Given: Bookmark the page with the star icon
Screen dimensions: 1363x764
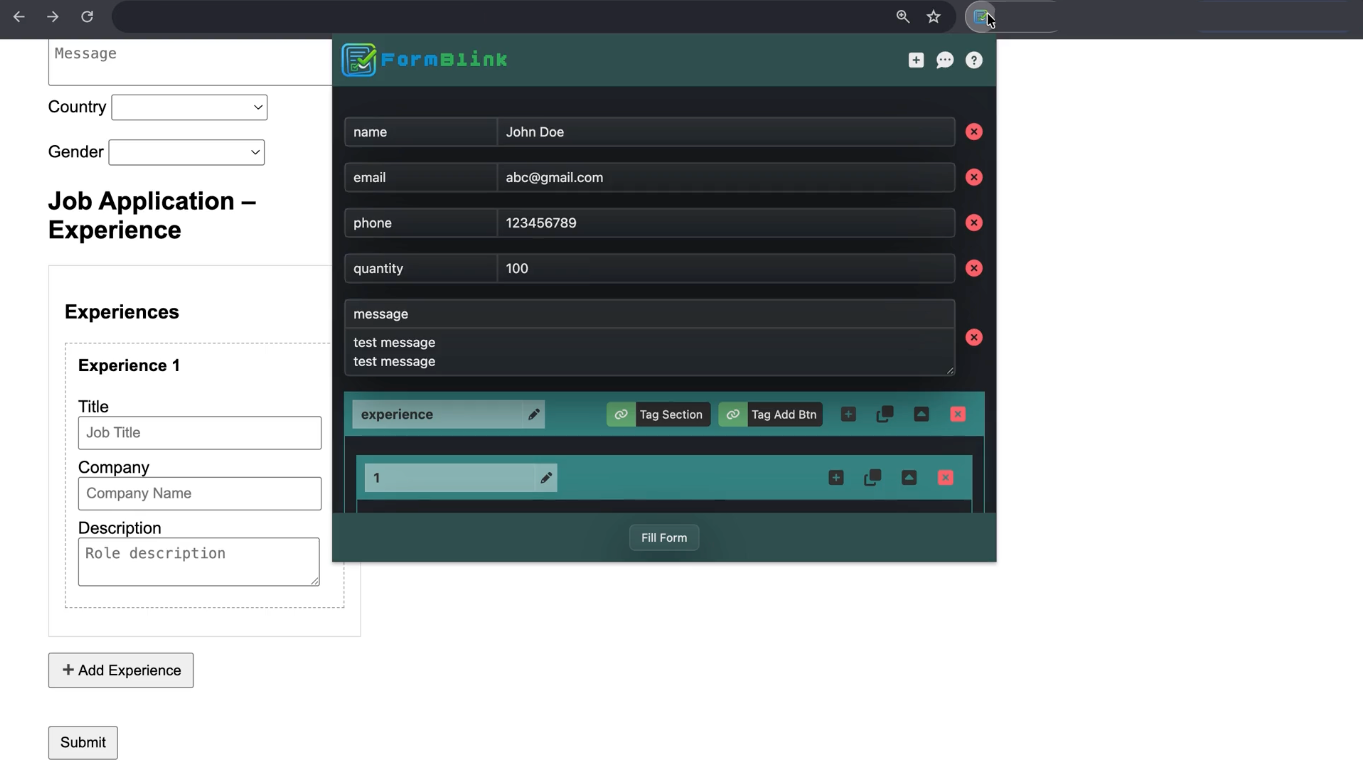Looking at the screenshot, I should coord(933,17).
